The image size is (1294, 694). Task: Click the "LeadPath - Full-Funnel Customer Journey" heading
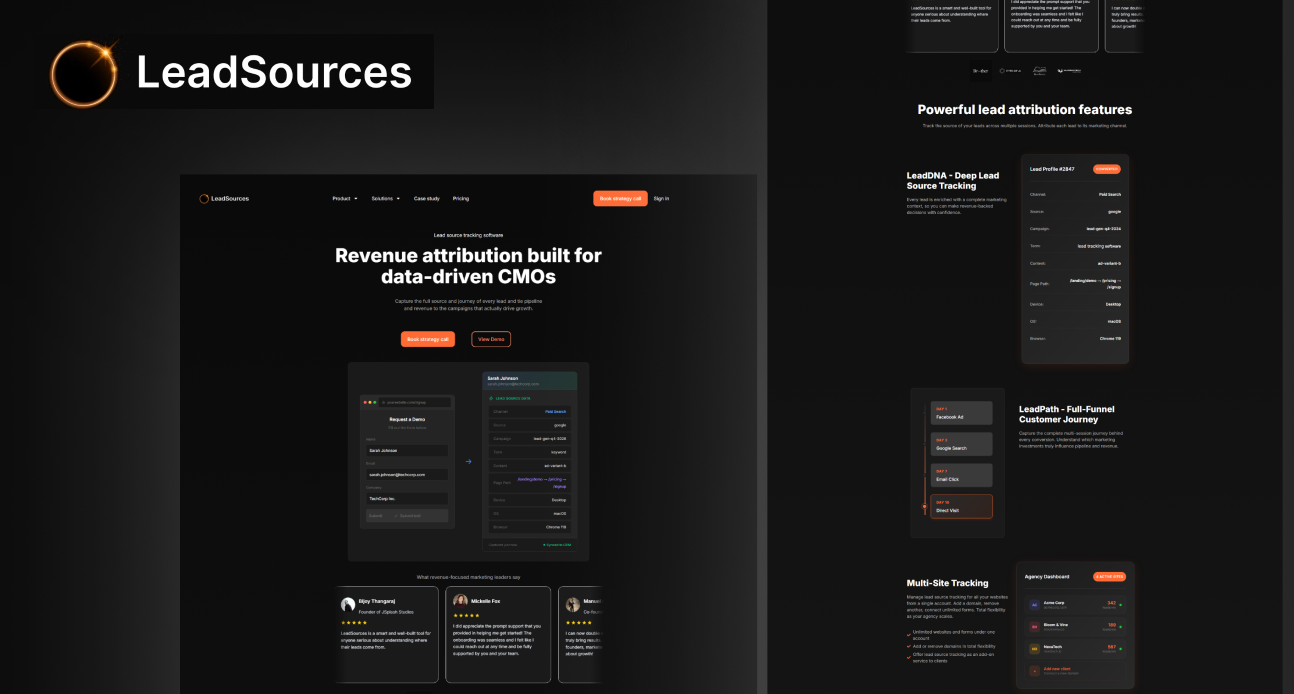pos(1066,414)
